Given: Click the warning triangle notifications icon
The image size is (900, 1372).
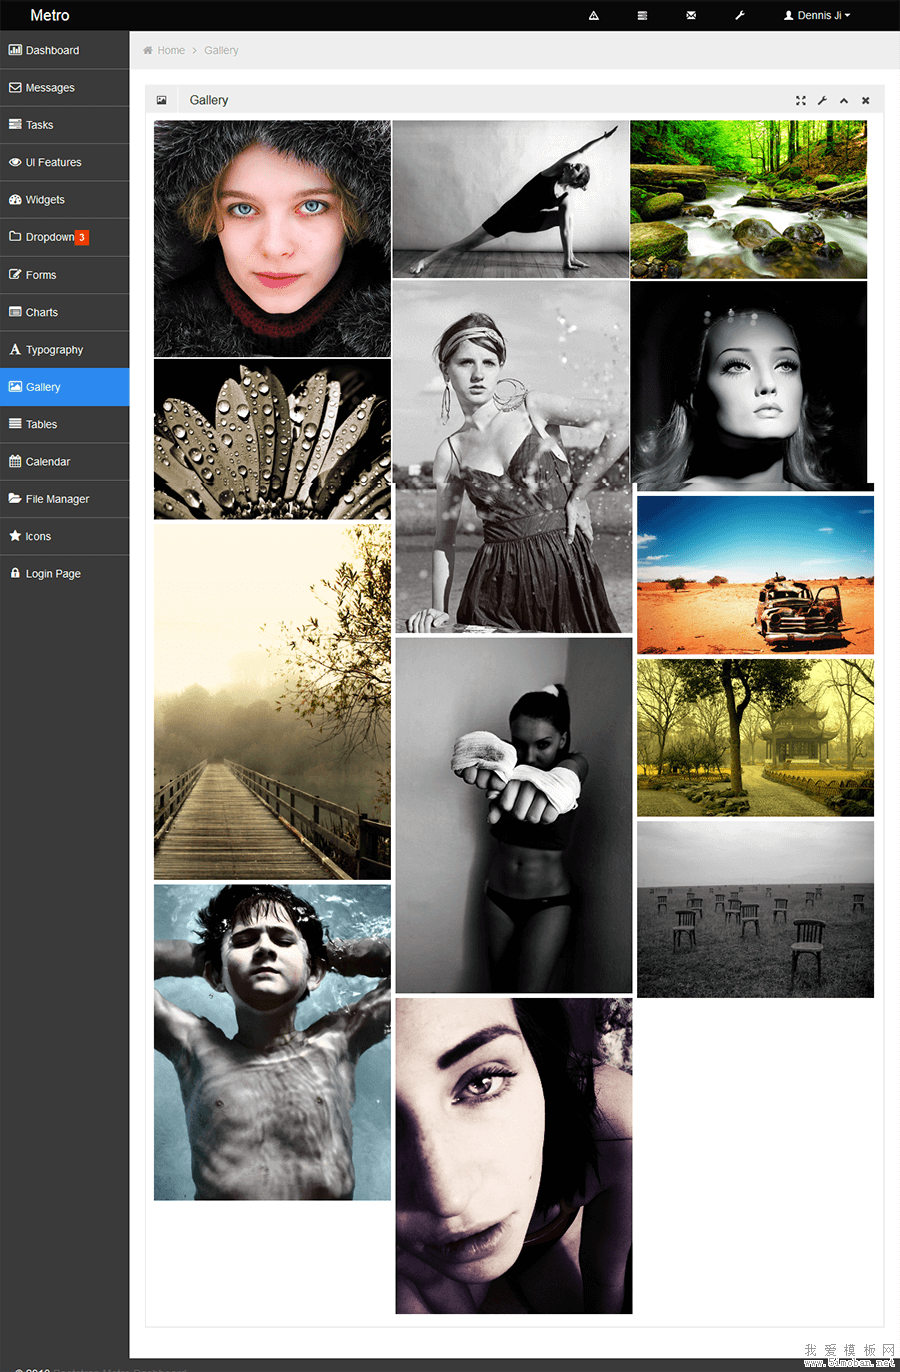Looking at the screenshot, I should 593,16.
